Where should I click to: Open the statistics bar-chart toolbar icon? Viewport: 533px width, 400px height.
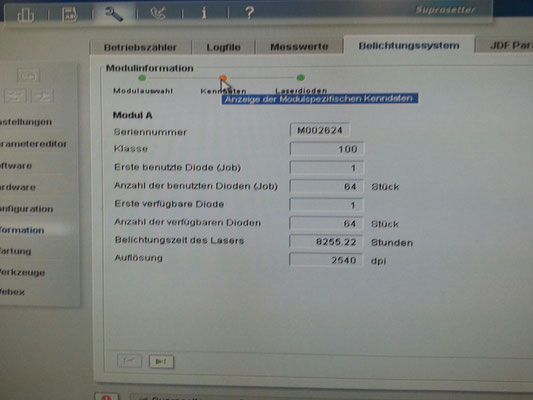26,15
